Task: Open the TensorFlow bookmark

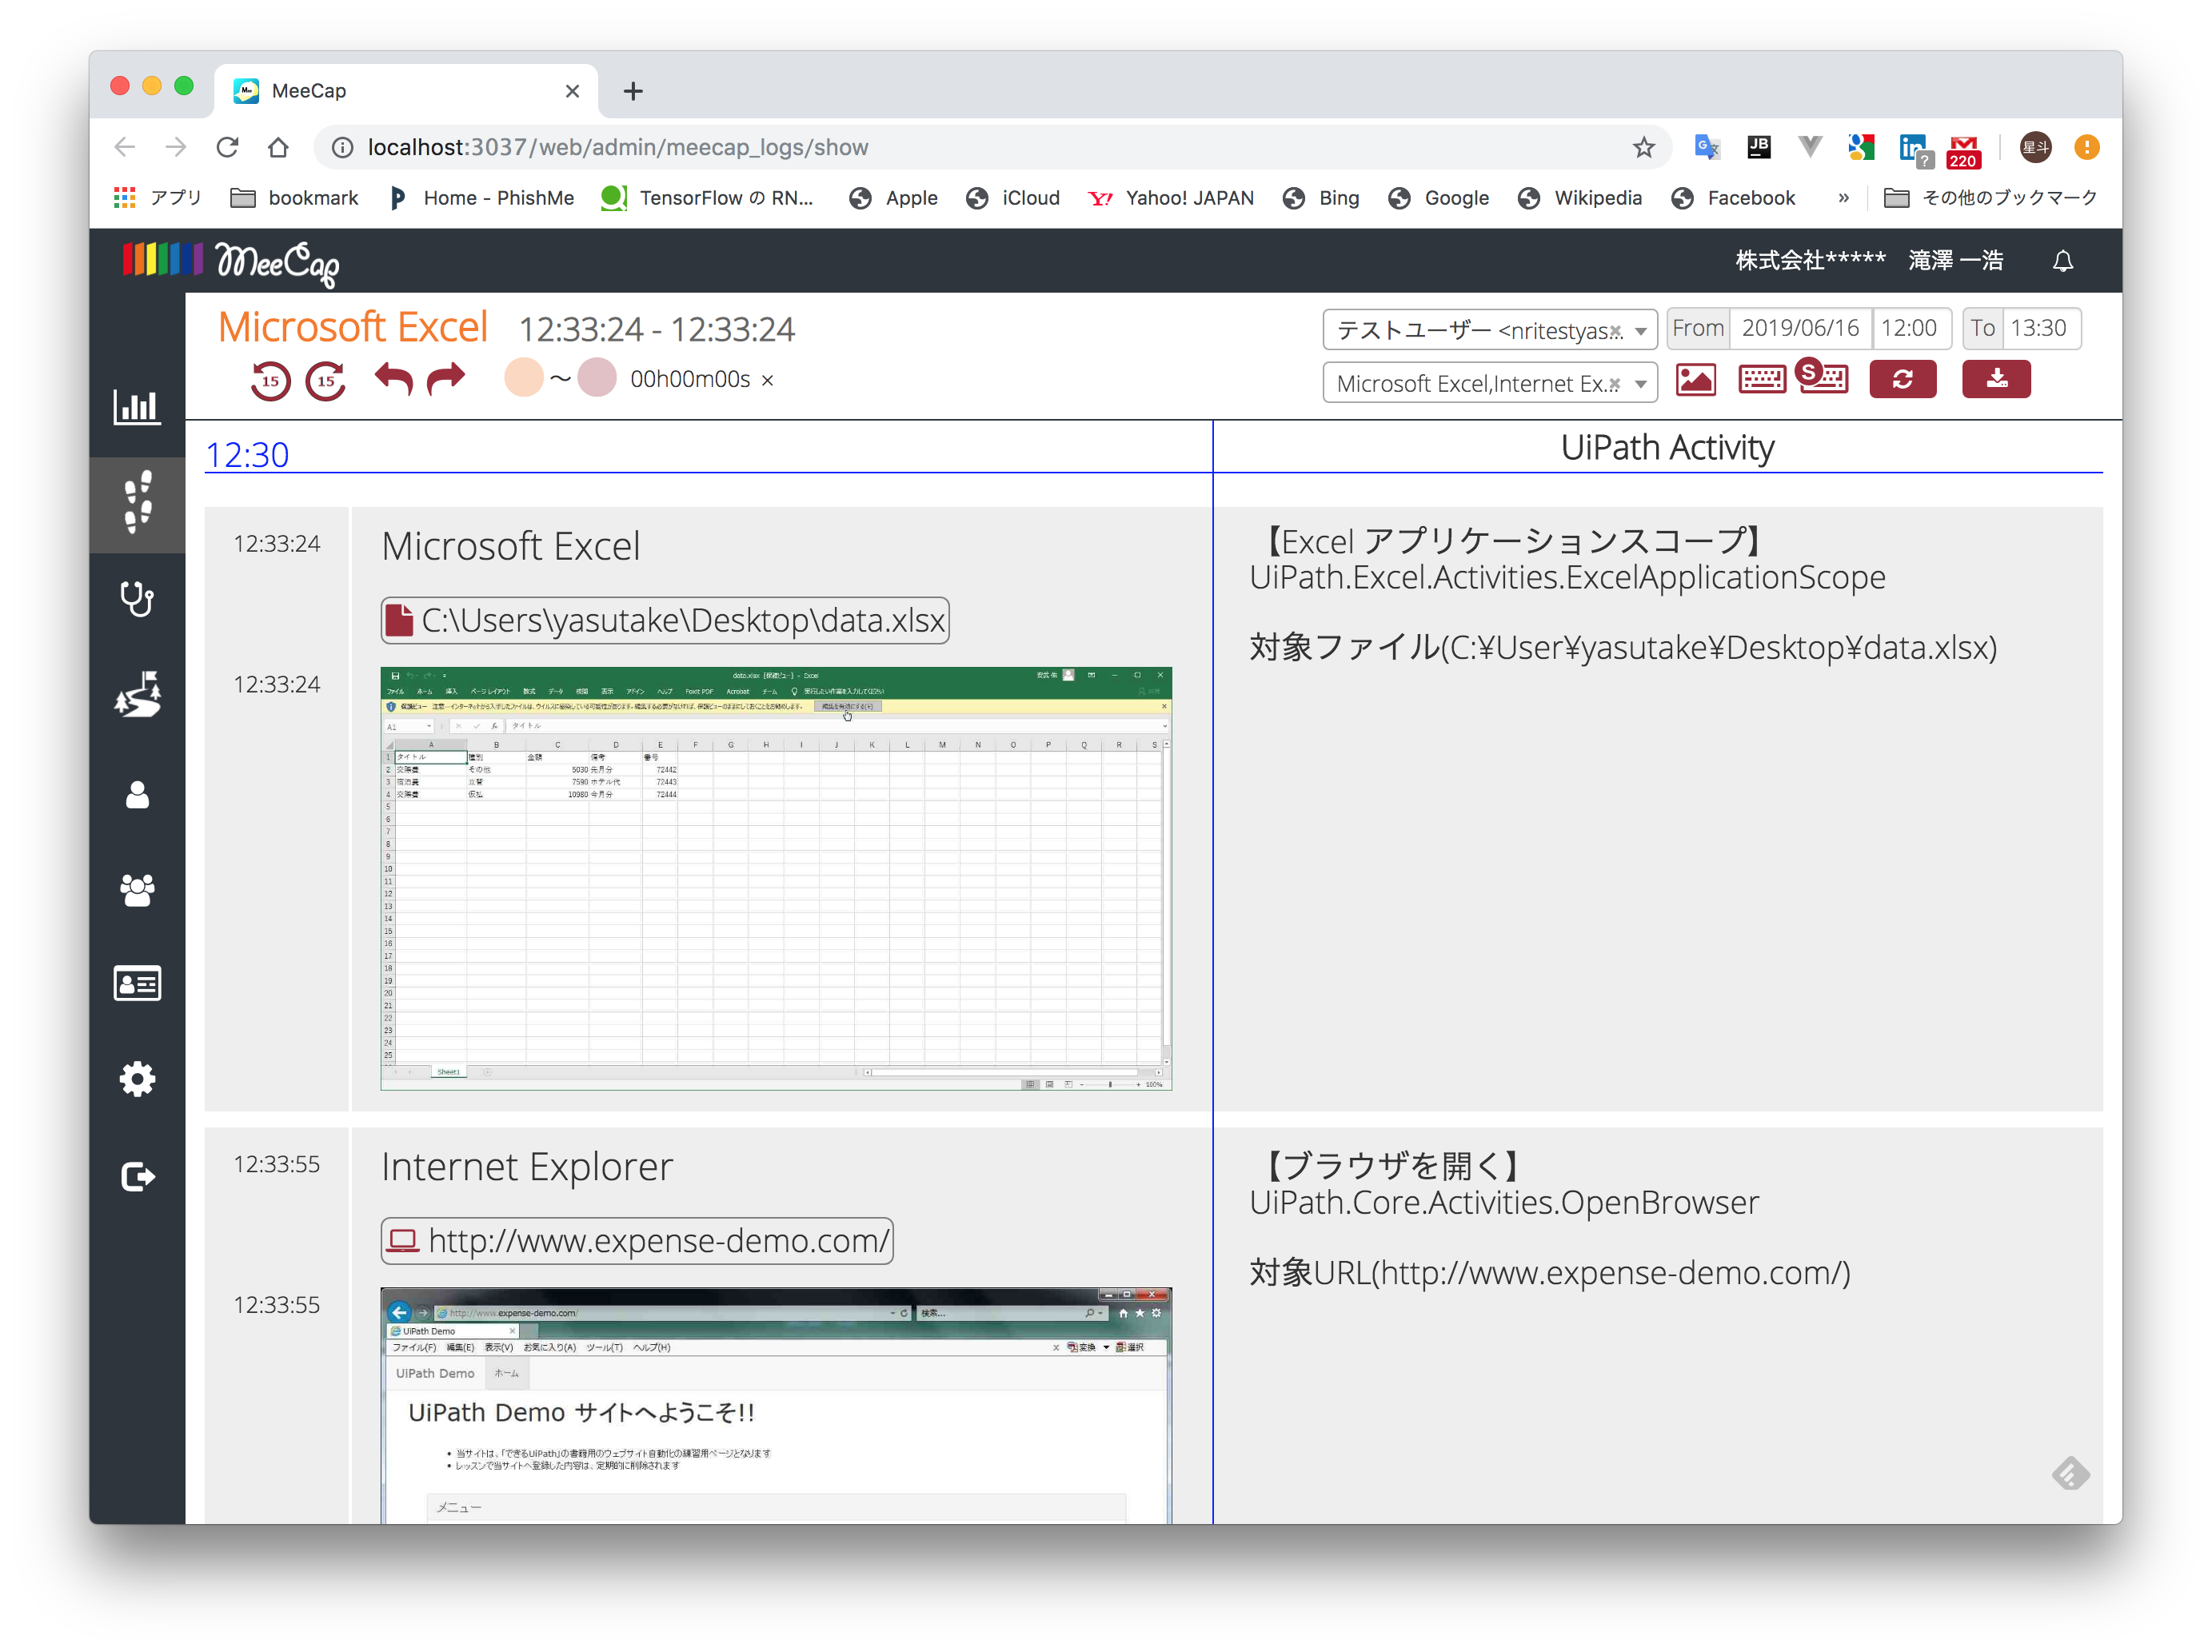Action: click(x=707, y=198)
